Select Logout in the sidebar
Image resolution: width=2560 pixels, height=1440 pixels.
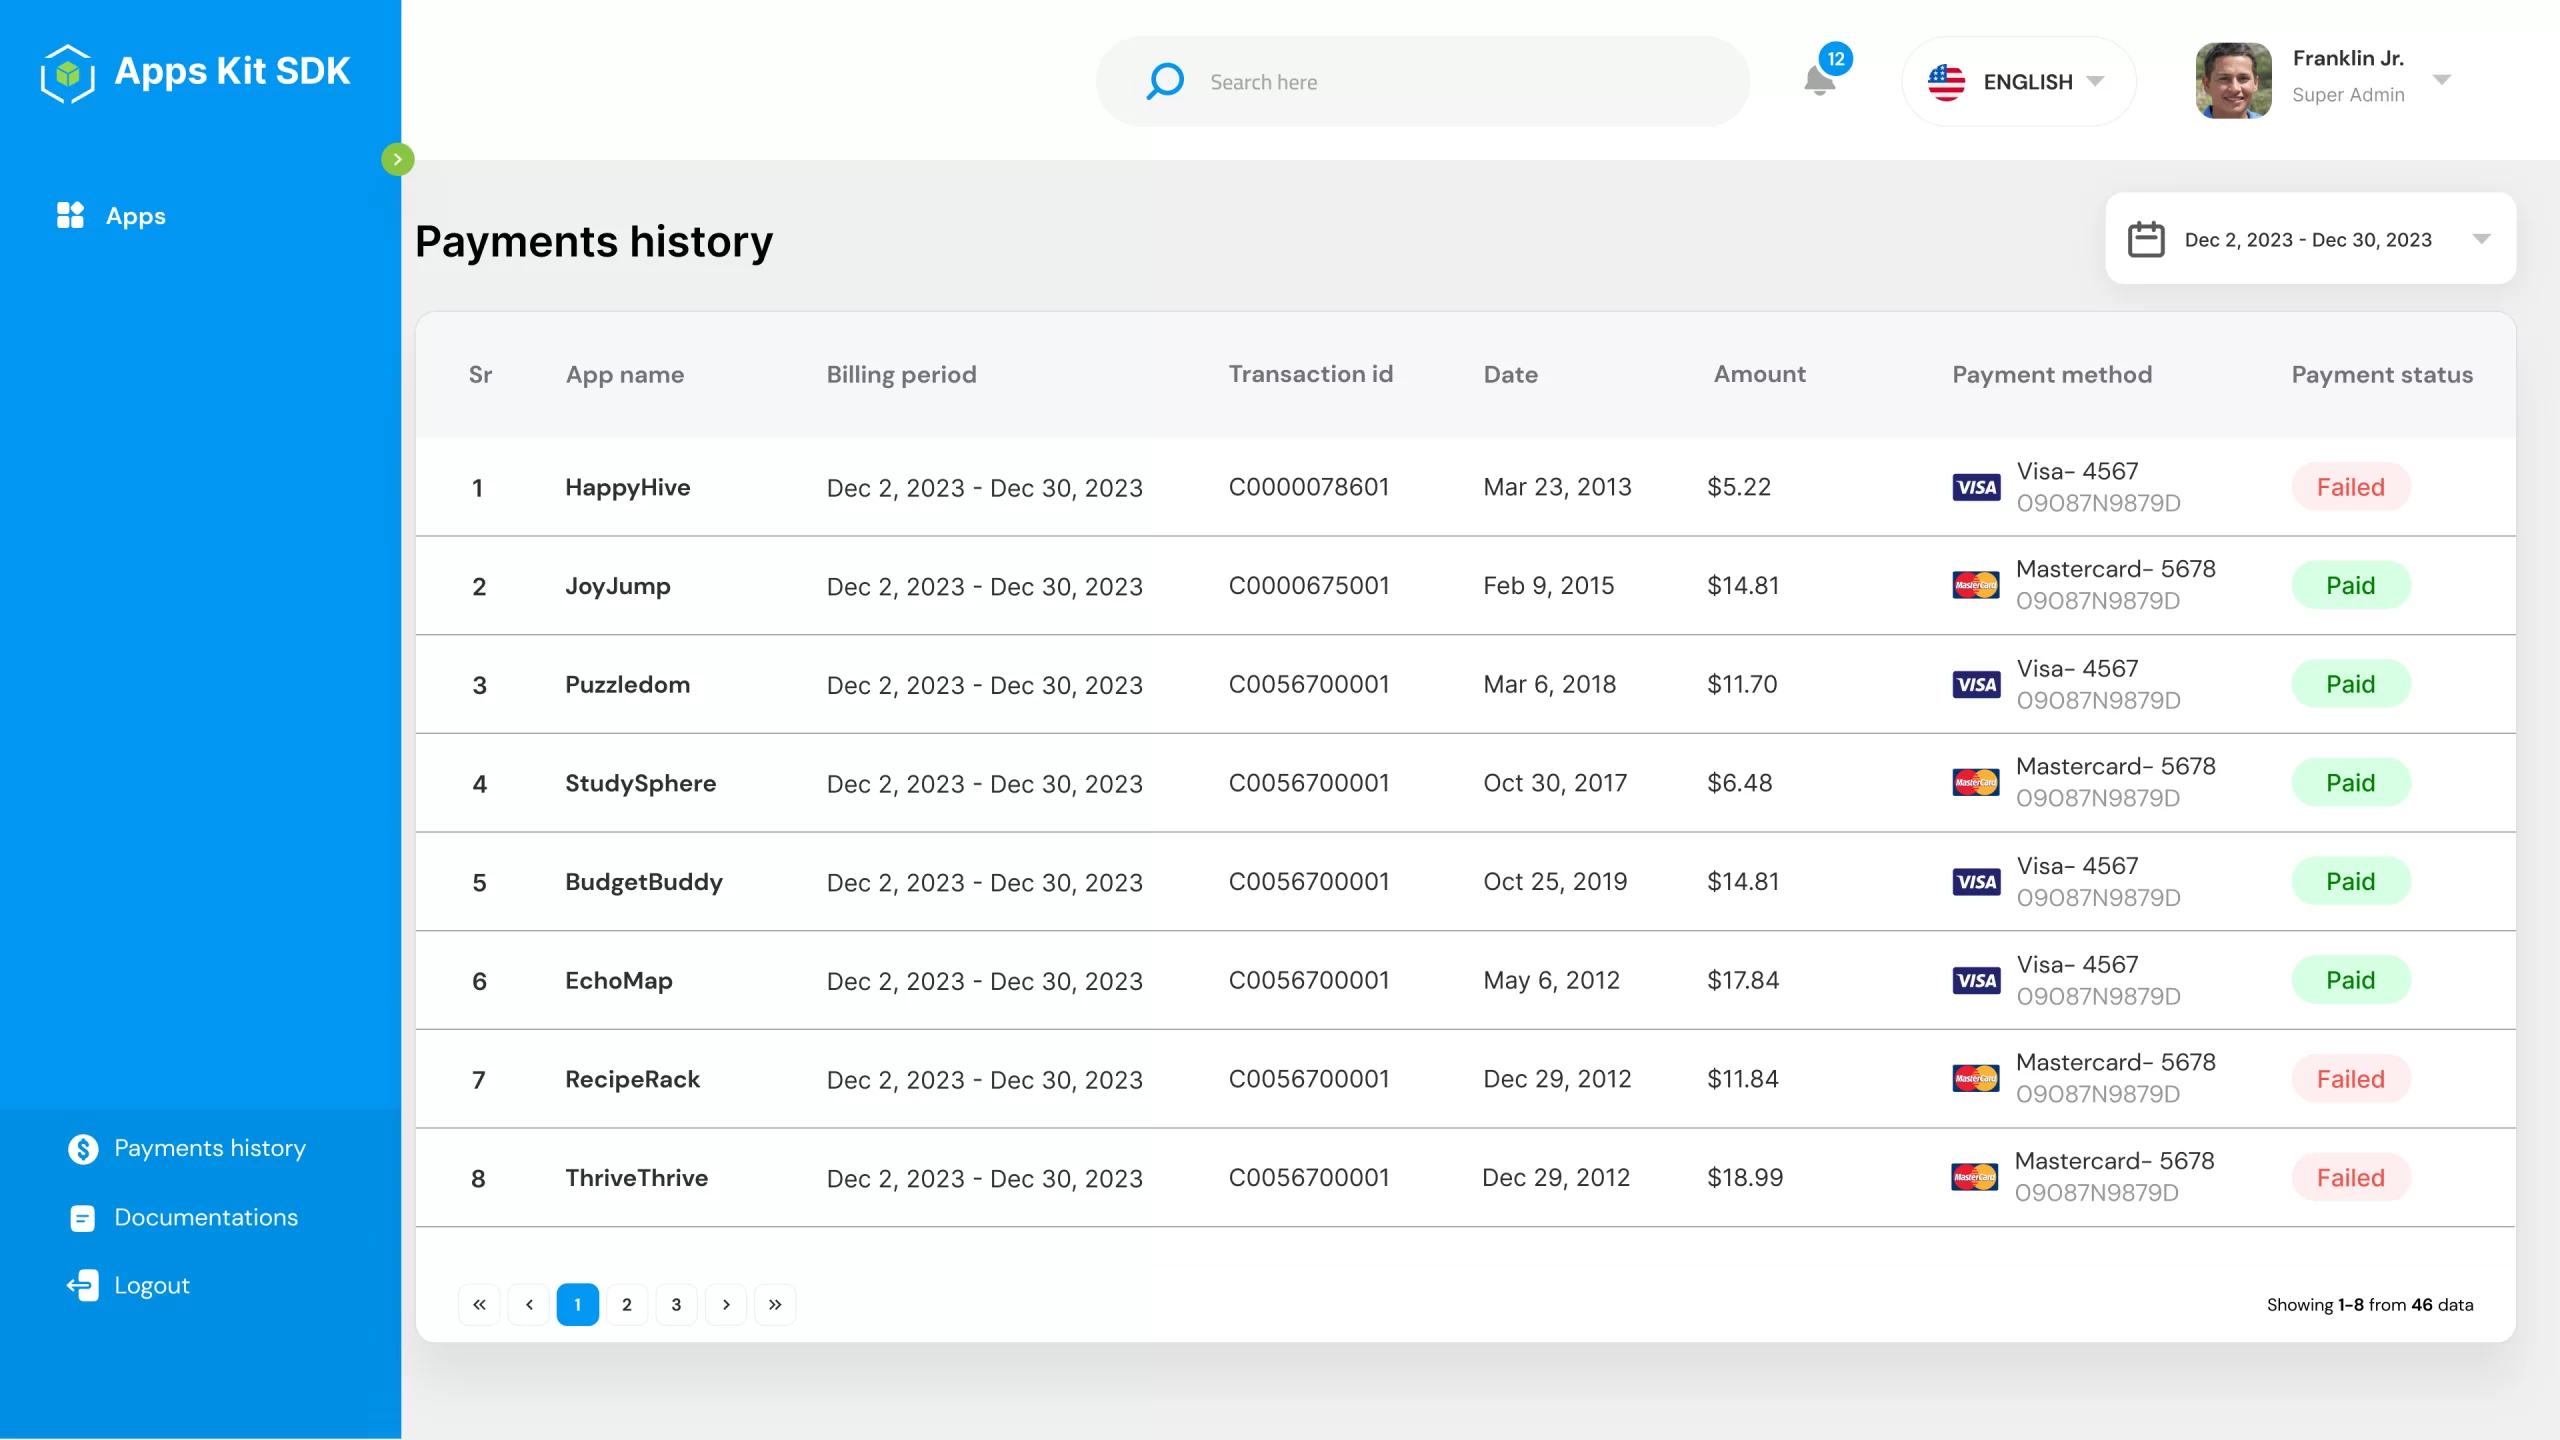[152, 1286]
